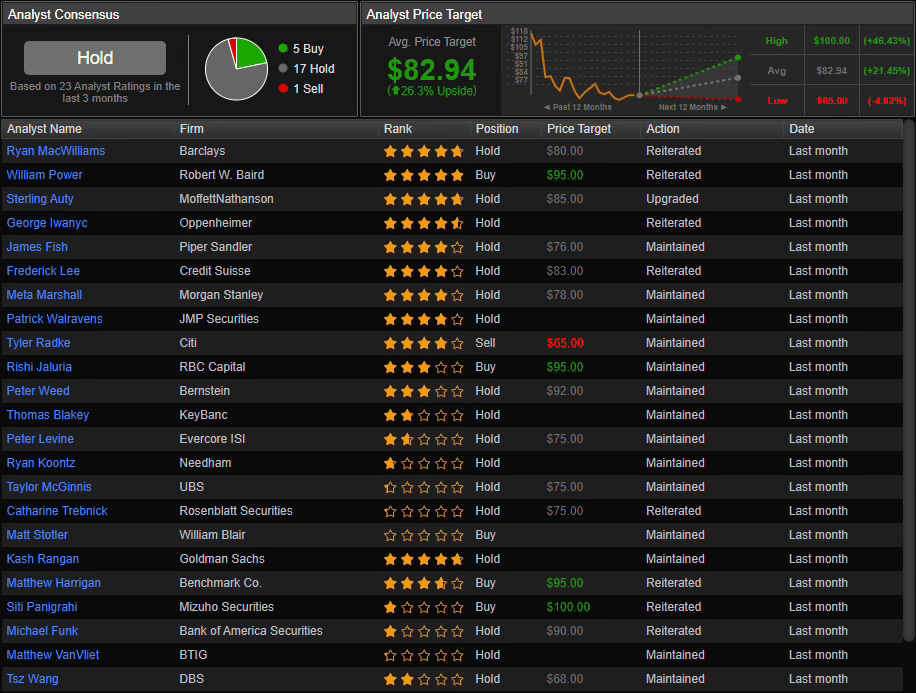The width and height of the screenshot is (916, 693).
Task: Open Tsz Wang analyst link
Action: [x=32, y=678]
